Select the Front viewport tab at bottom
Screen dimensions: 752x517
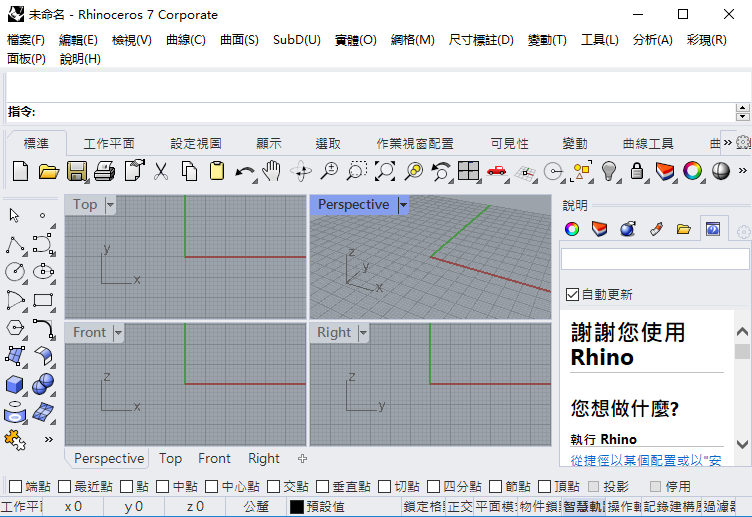coord(214,458)
